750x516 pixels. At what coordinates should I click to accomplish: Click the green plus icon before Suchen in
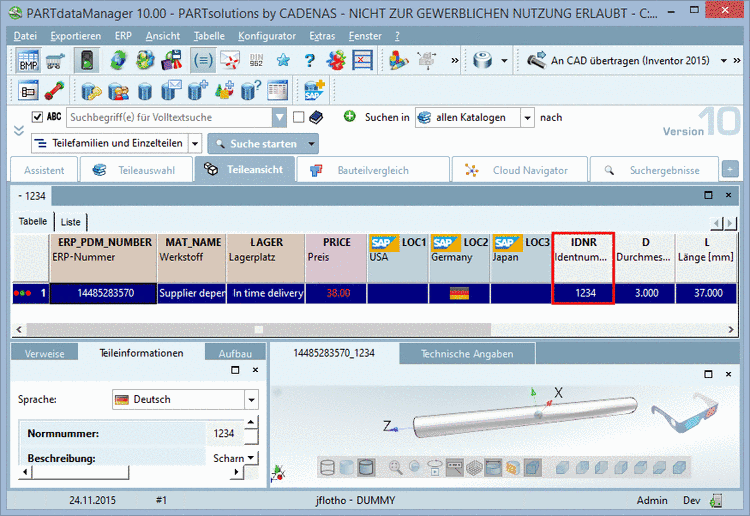(350, 116)
